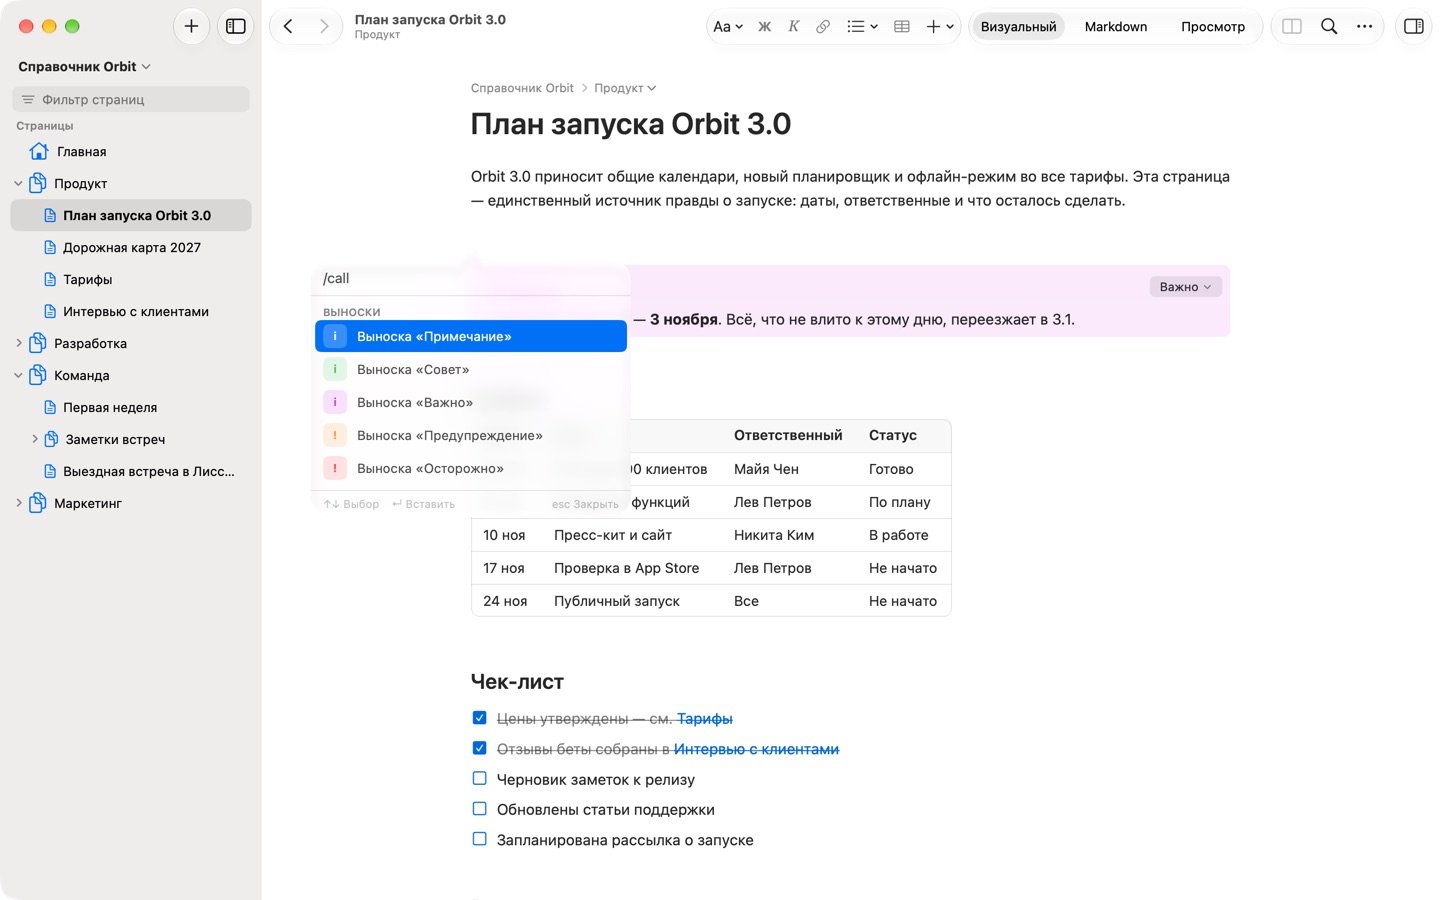The height and width of the screenshot is (900, 1440).
Task: Open the more options ellipsis menu
Action: click(x=1365, y=27)
